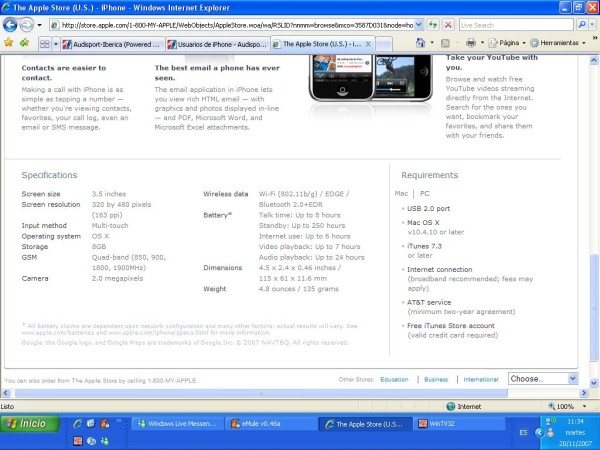Click the Internet security zone status
This screenshot has width=600, height=450.
[x=464, y=406]
